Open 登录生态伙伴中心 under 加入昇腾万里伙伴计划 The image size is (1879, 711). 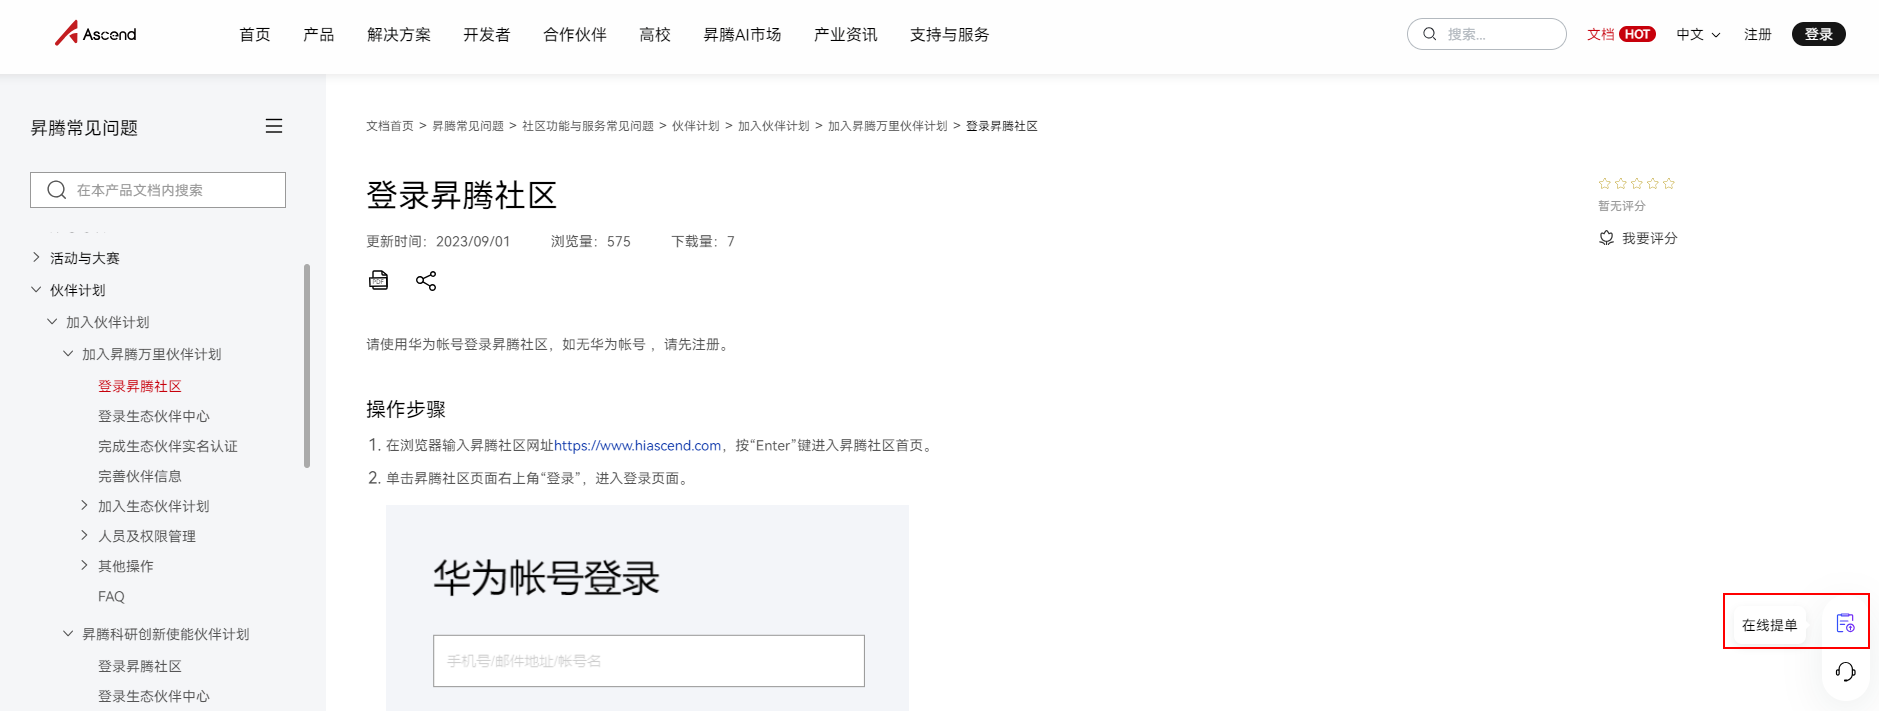point(154,416)
